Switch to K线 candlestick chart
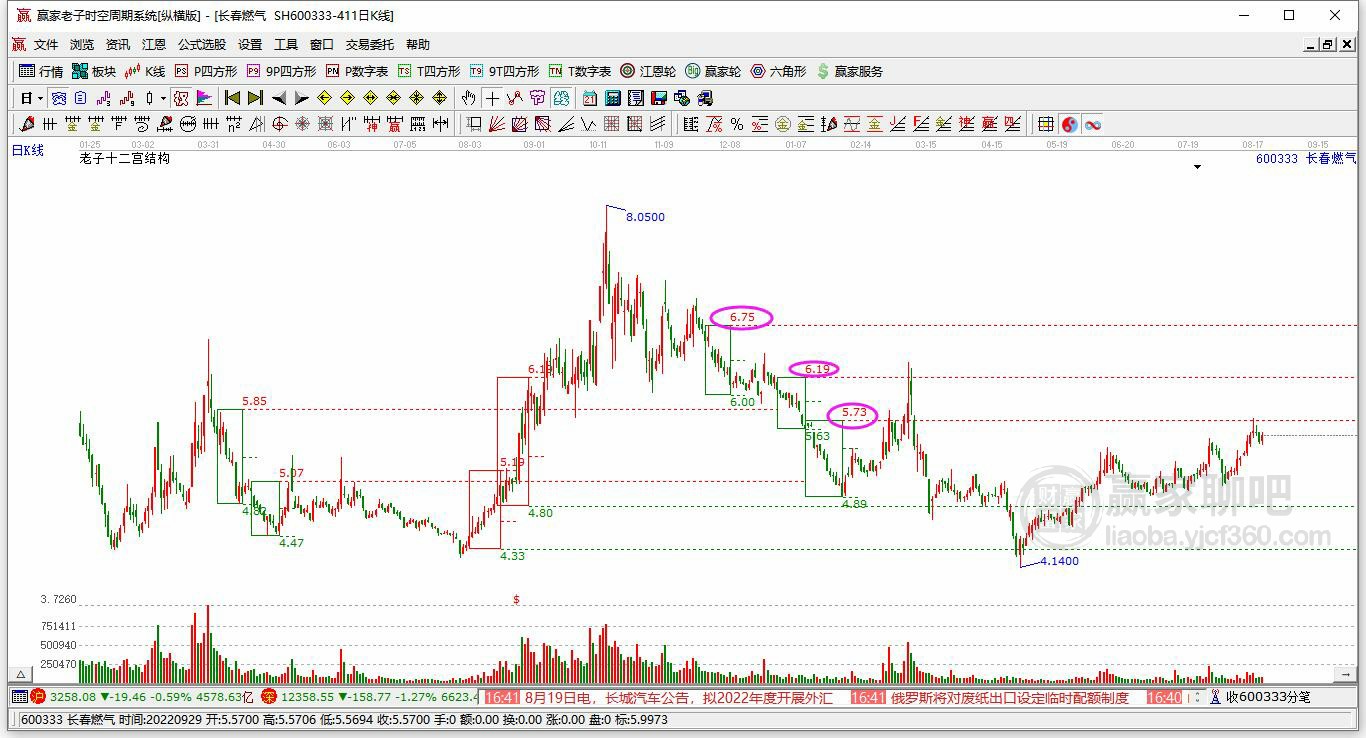The height and width of the screenshot is (738, 1366). pos(145,71)
